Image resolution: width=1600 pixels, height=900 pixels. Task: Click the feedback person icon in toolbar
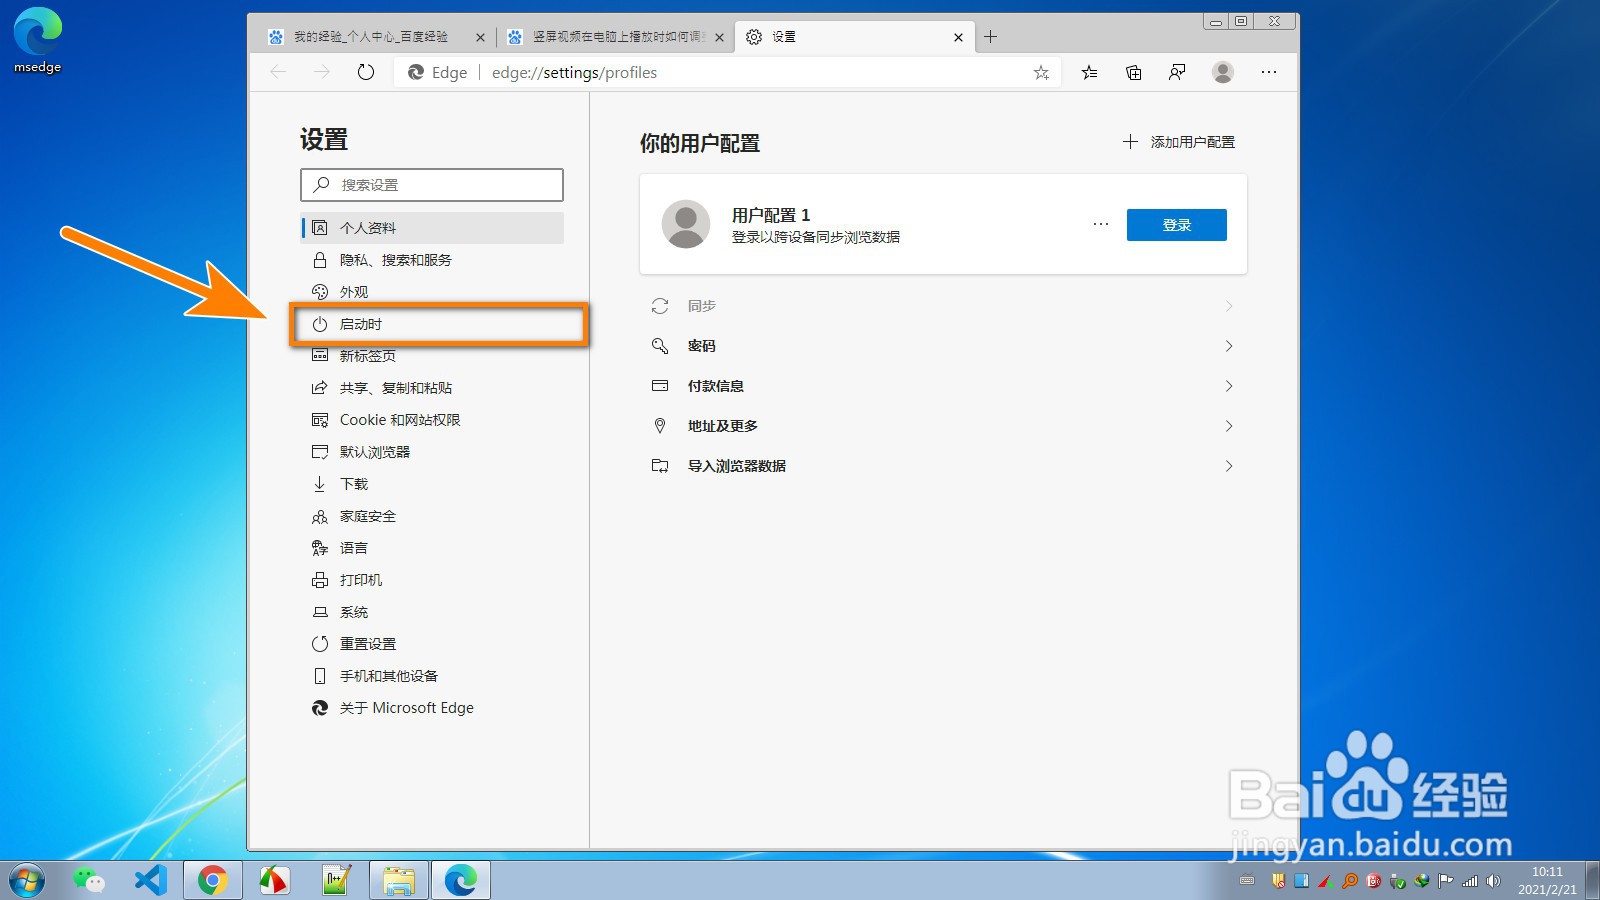click(1177, 72)
